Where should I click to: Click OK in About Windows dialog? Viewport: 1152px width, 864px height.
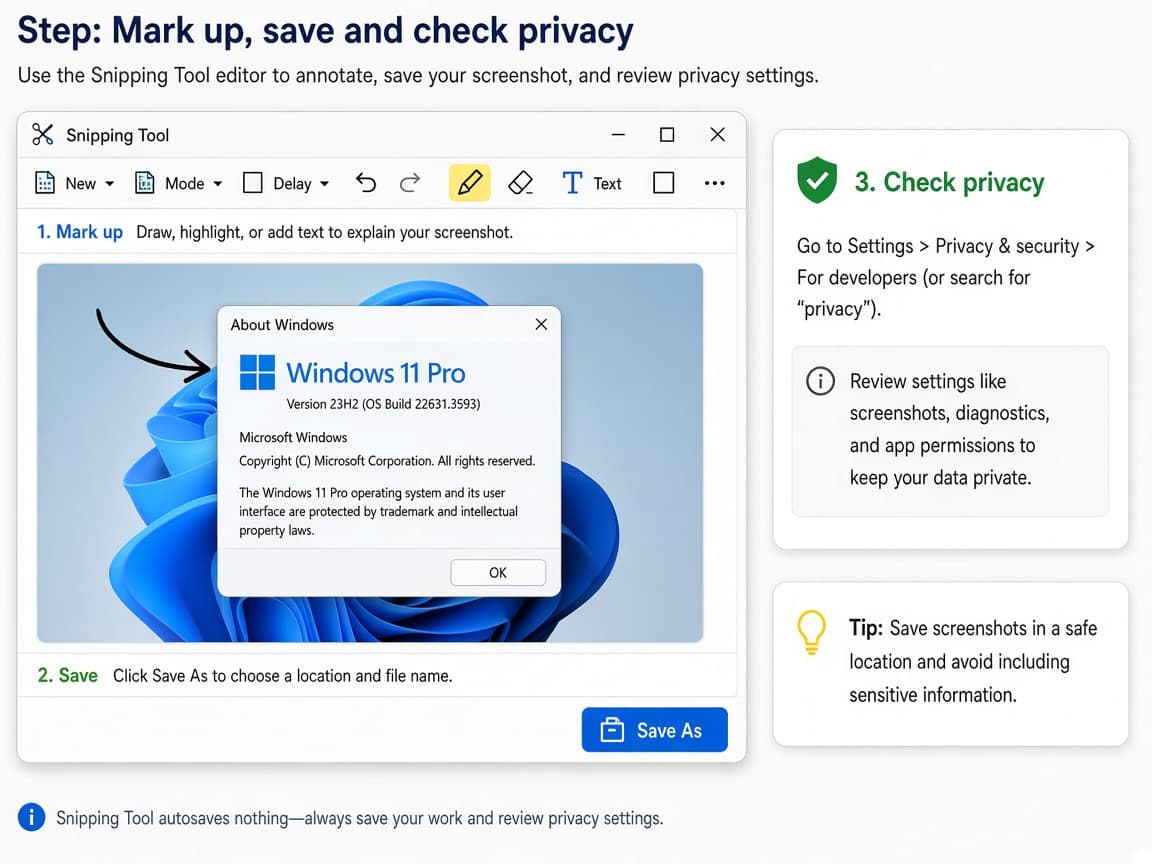pos(498,572)
